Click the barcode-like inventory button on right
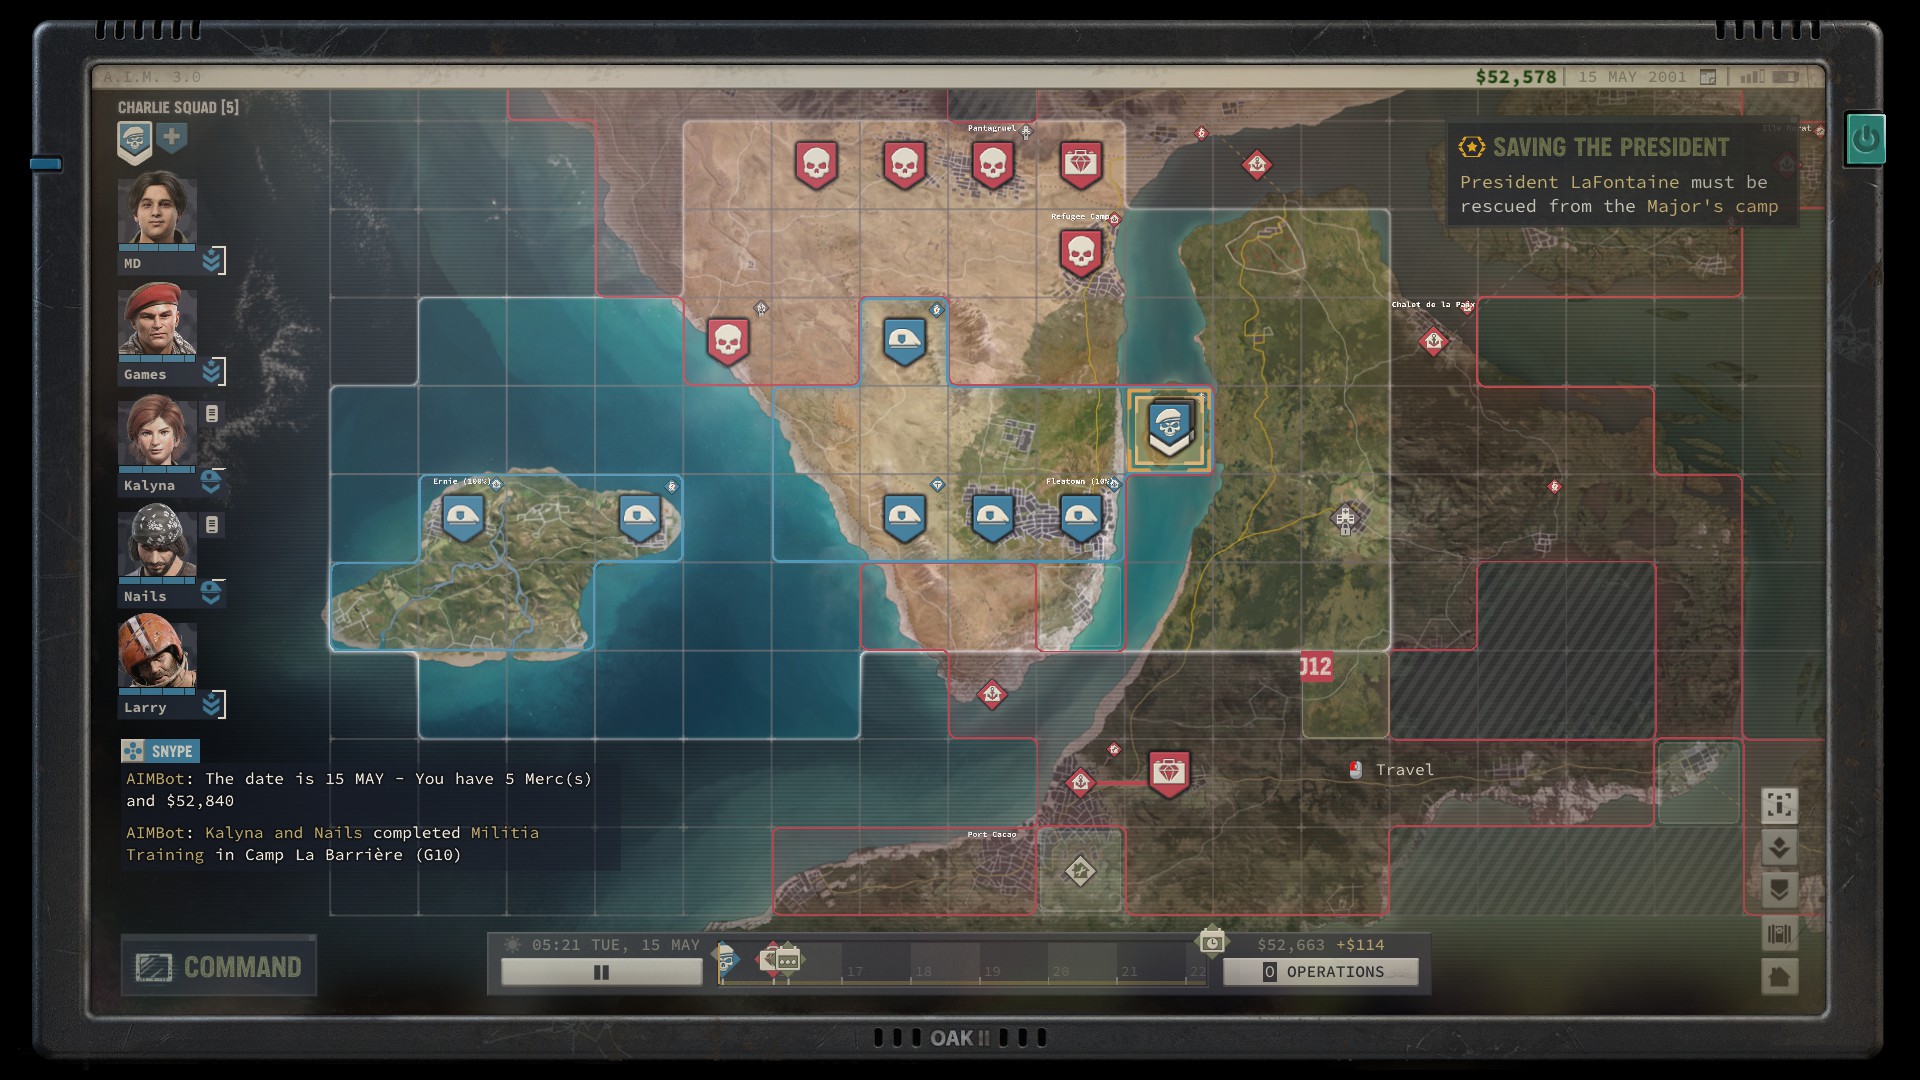Screen dimensions: 1920x1080 coord(1779,934)
